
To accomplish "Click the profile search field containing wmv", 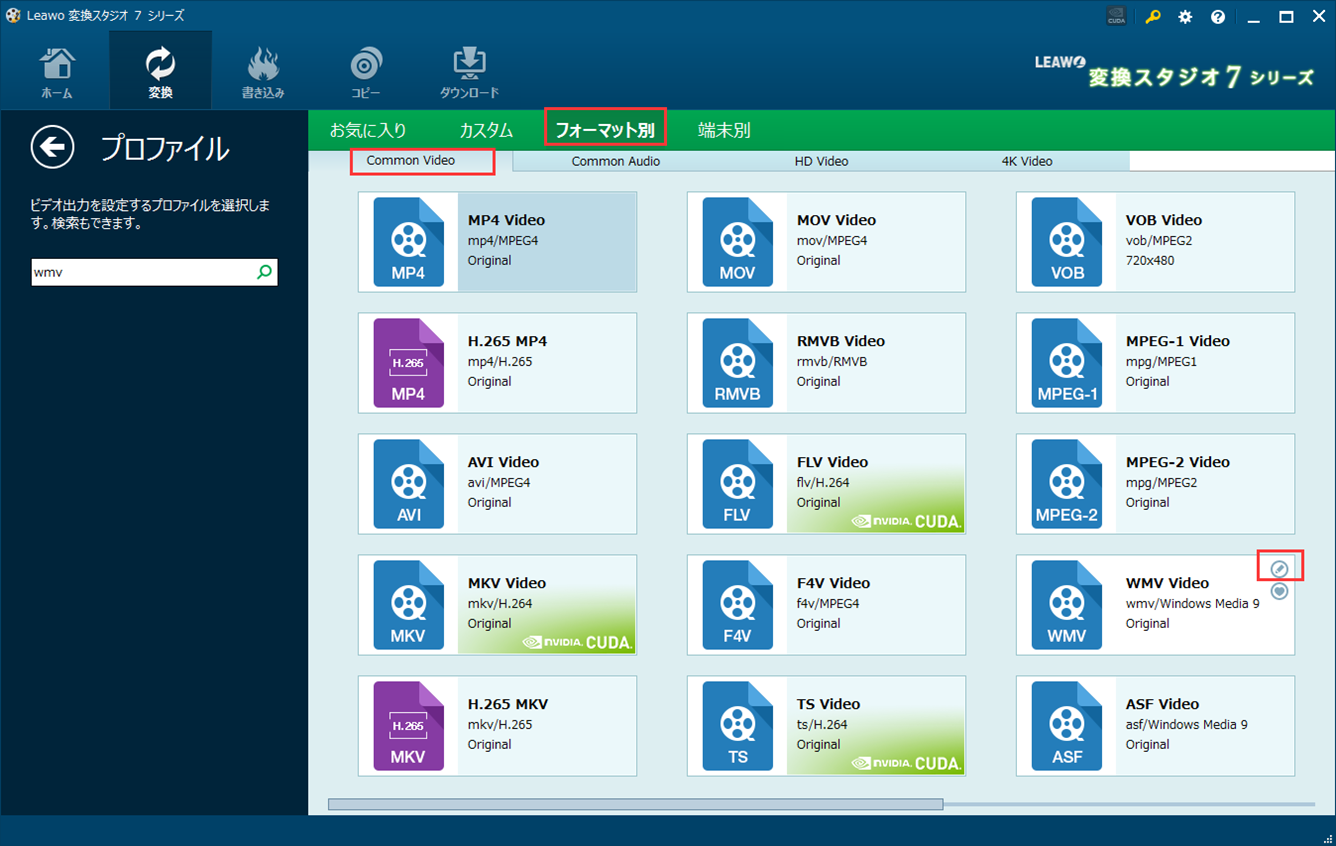I will tap(140, 272).
